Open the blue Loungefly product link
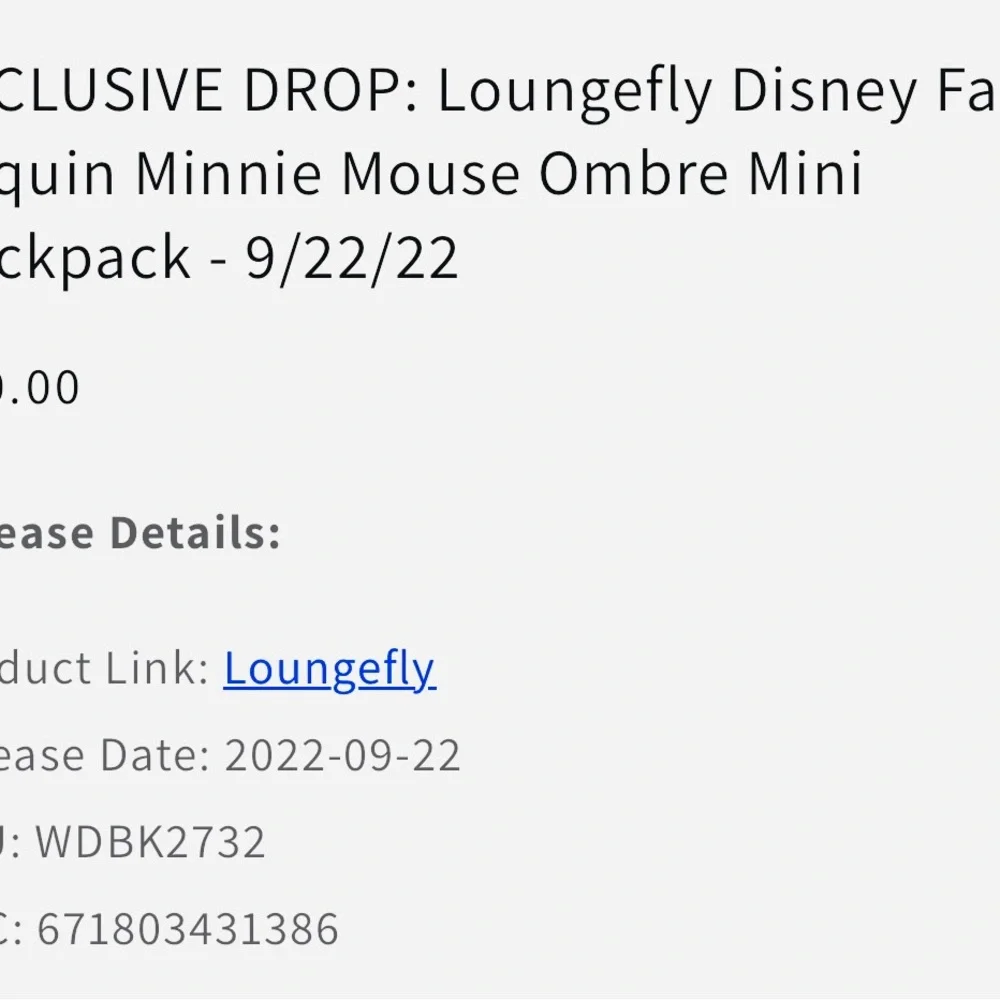This screenshot has height=1000, width=1000. (329, 669)
